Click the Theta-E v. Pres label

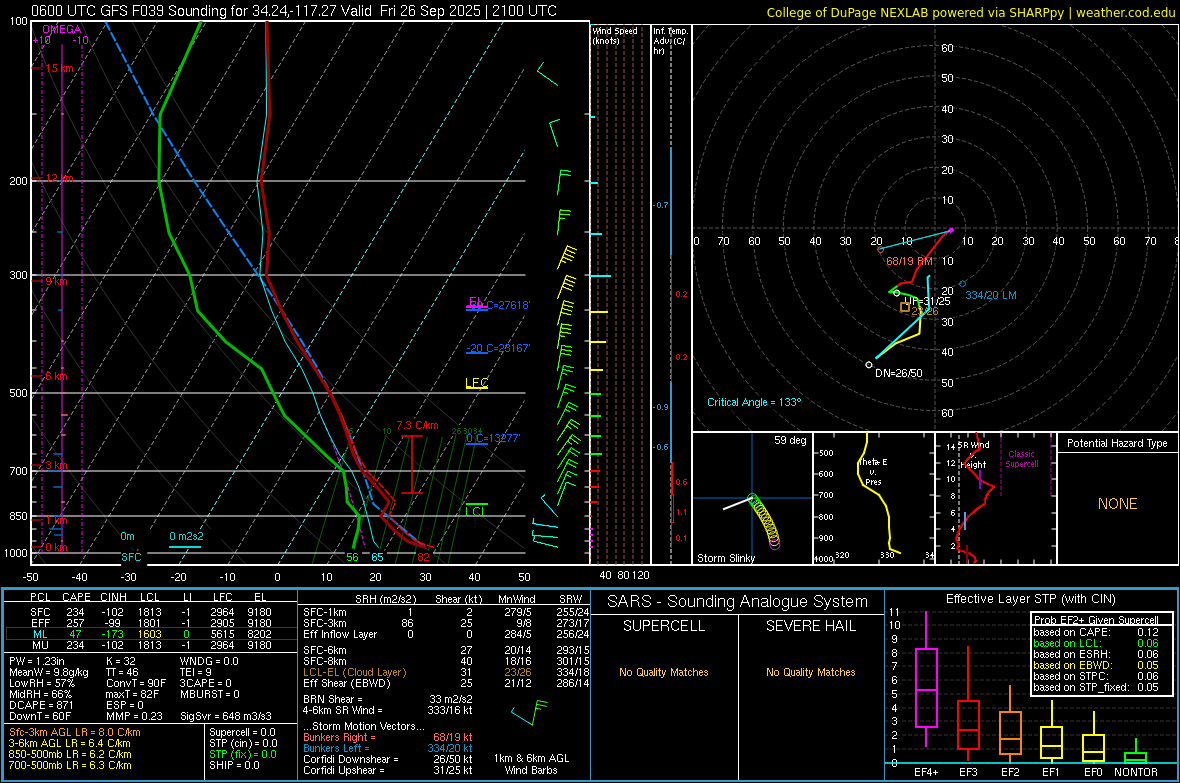click(x=873, y=471)
